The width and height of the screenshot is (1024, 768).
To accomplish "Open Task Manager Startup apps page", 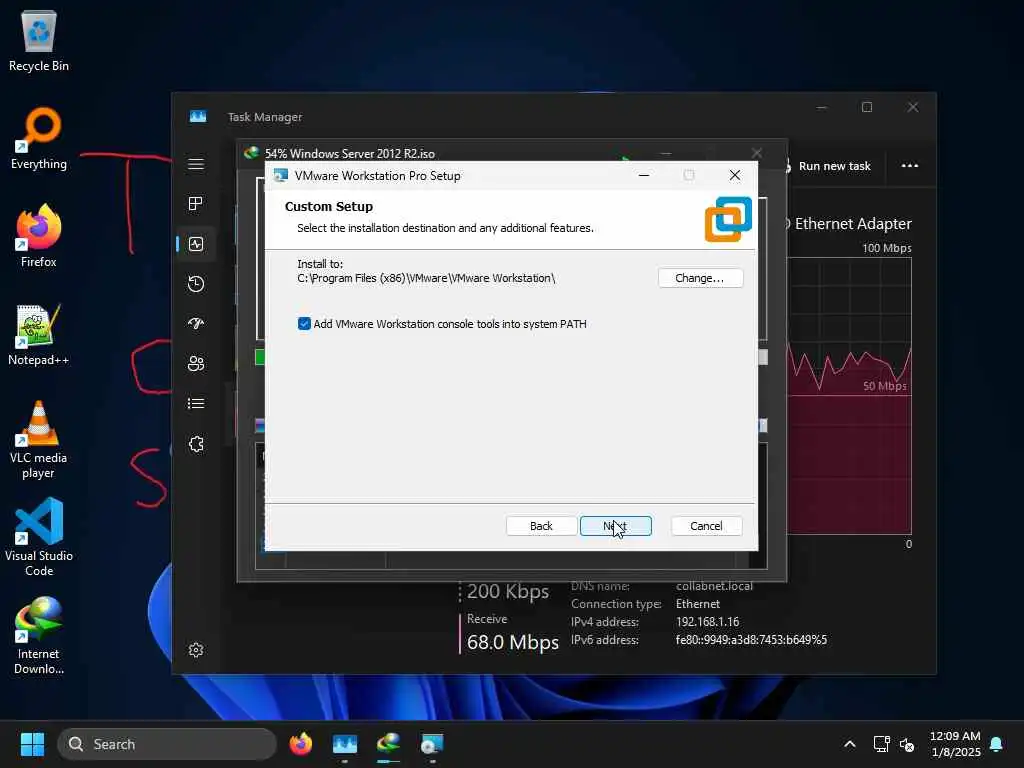I will click(x=196, y=324).
